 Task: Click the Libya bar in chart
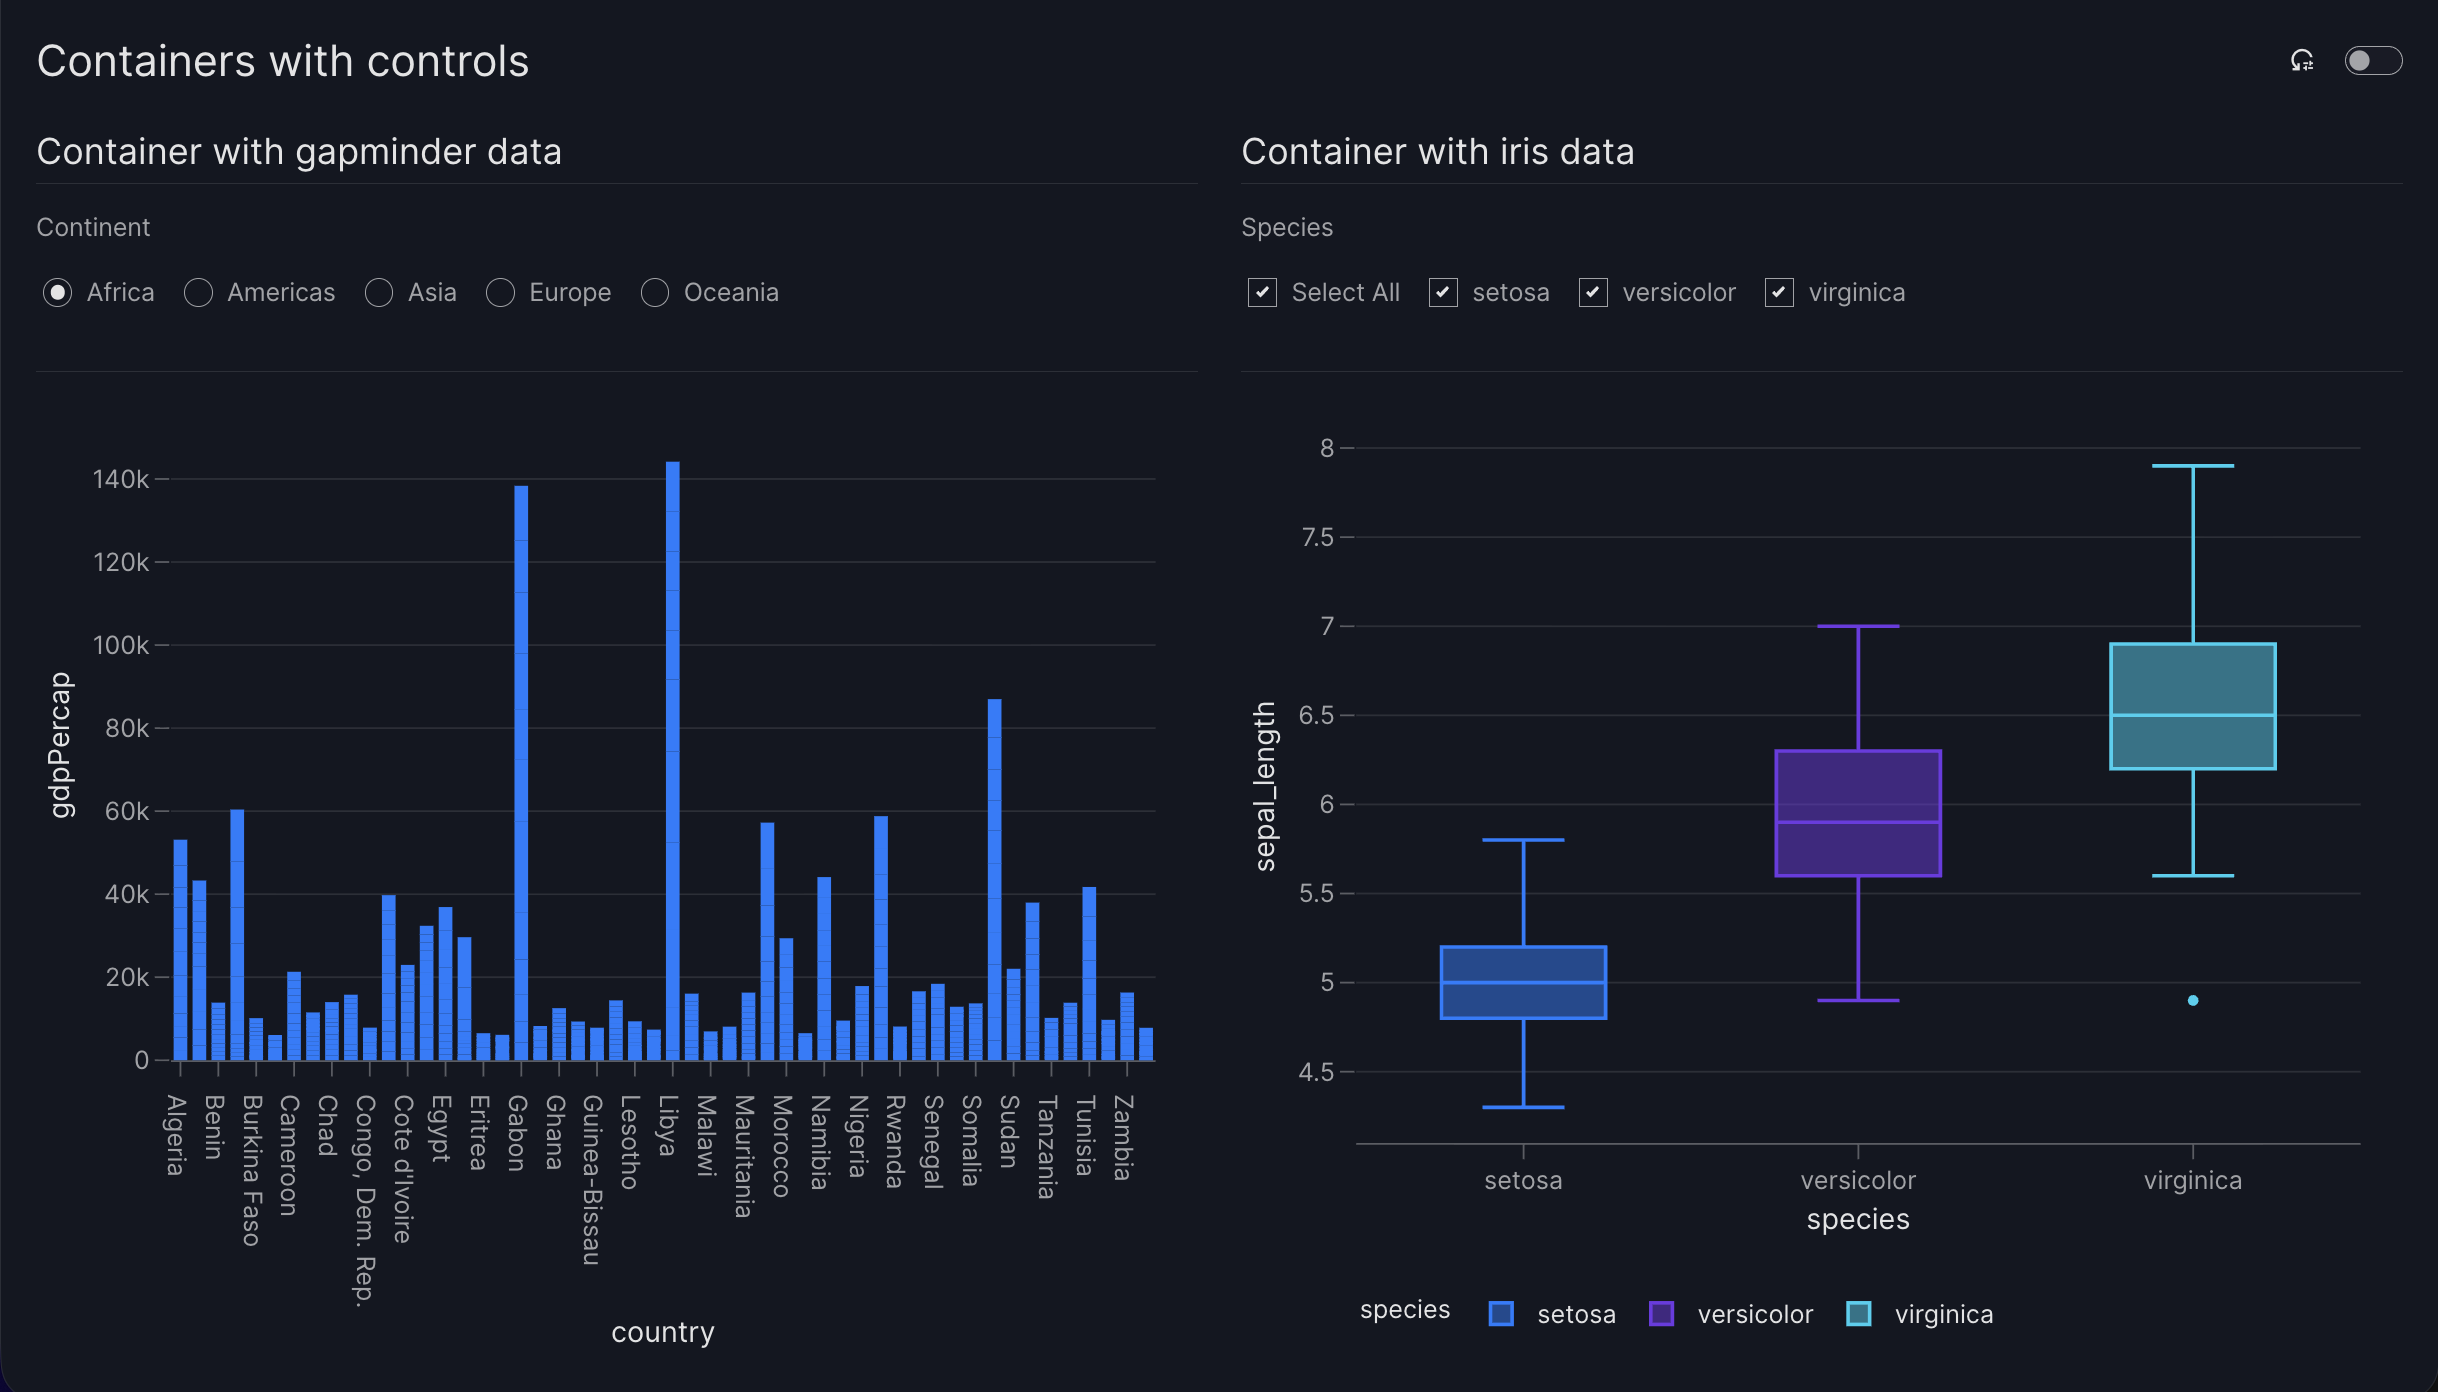673,760
